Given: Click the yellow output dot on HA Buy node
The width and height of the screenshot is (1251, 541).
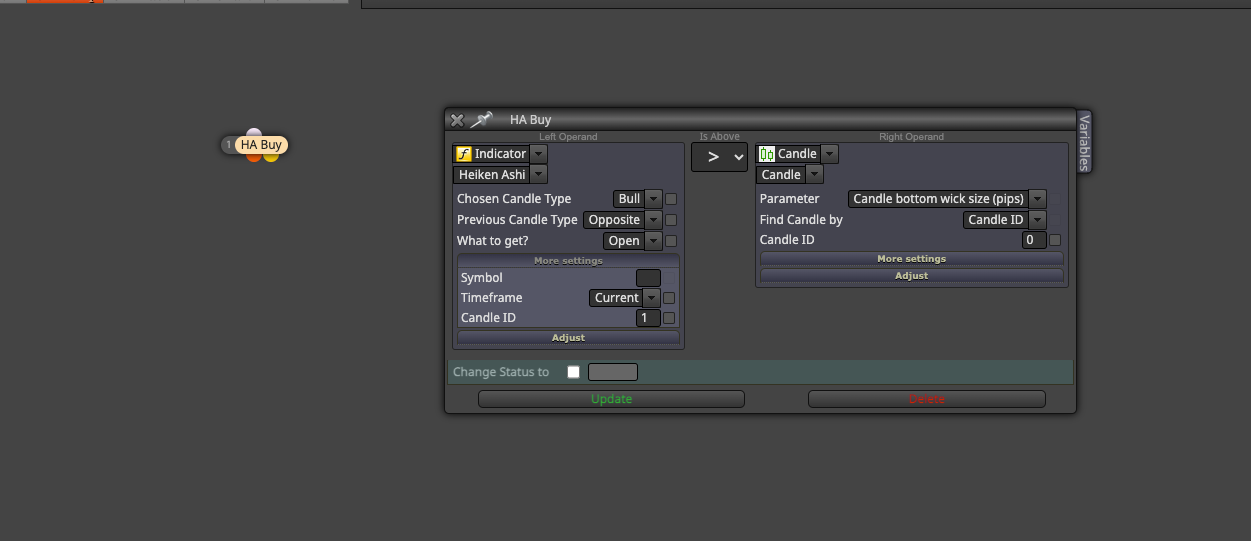Looking at the screenshot, I should click(x=271, y=158).
